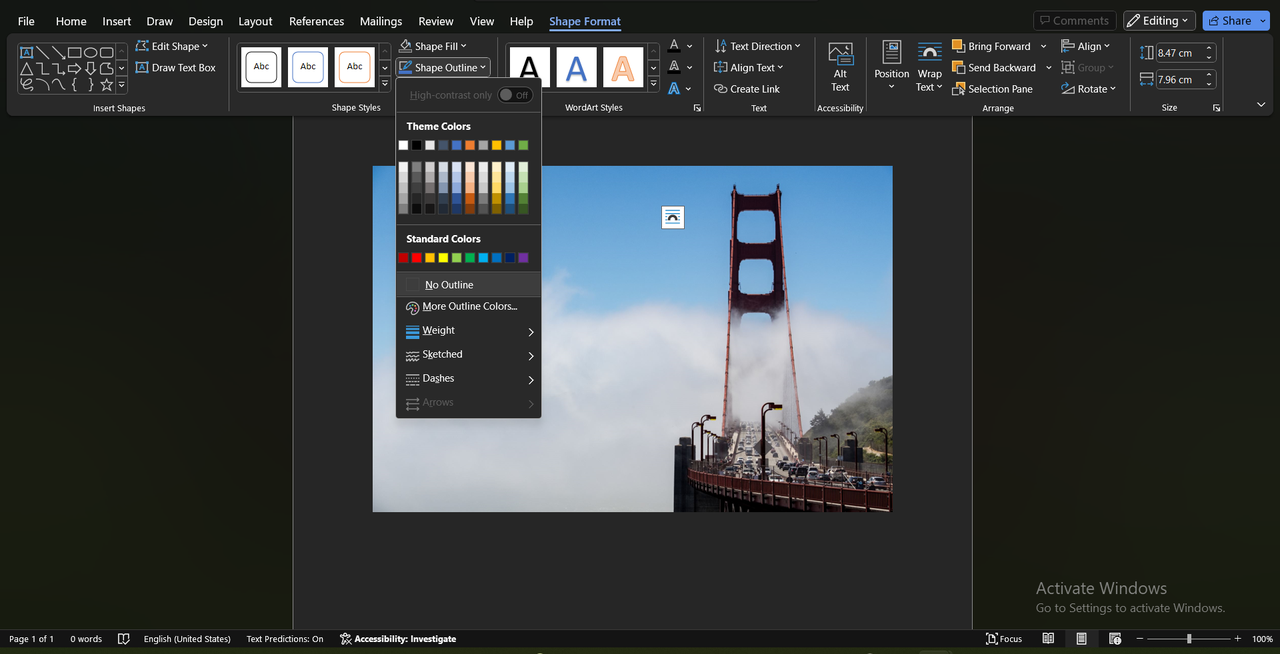This screenshot has height=654, width=1280.
Task: Open the Mailings ribbon tab
Action: (380, 21)
